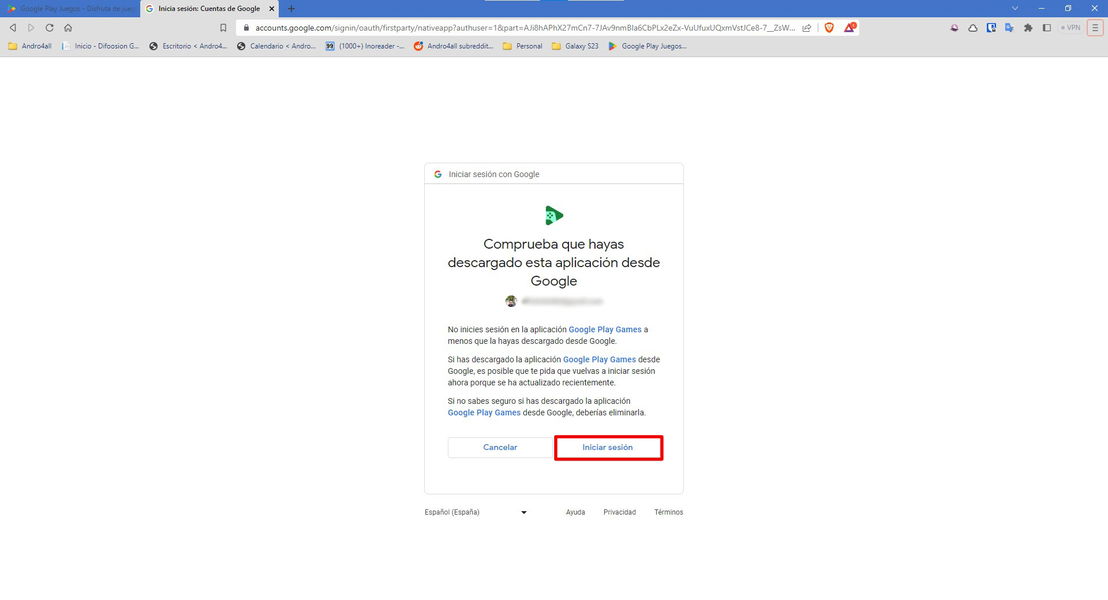Screen dimensions: 1108x600
Task: Open the Galaxy S23 bookmarks folder
Action: (574, 46)
